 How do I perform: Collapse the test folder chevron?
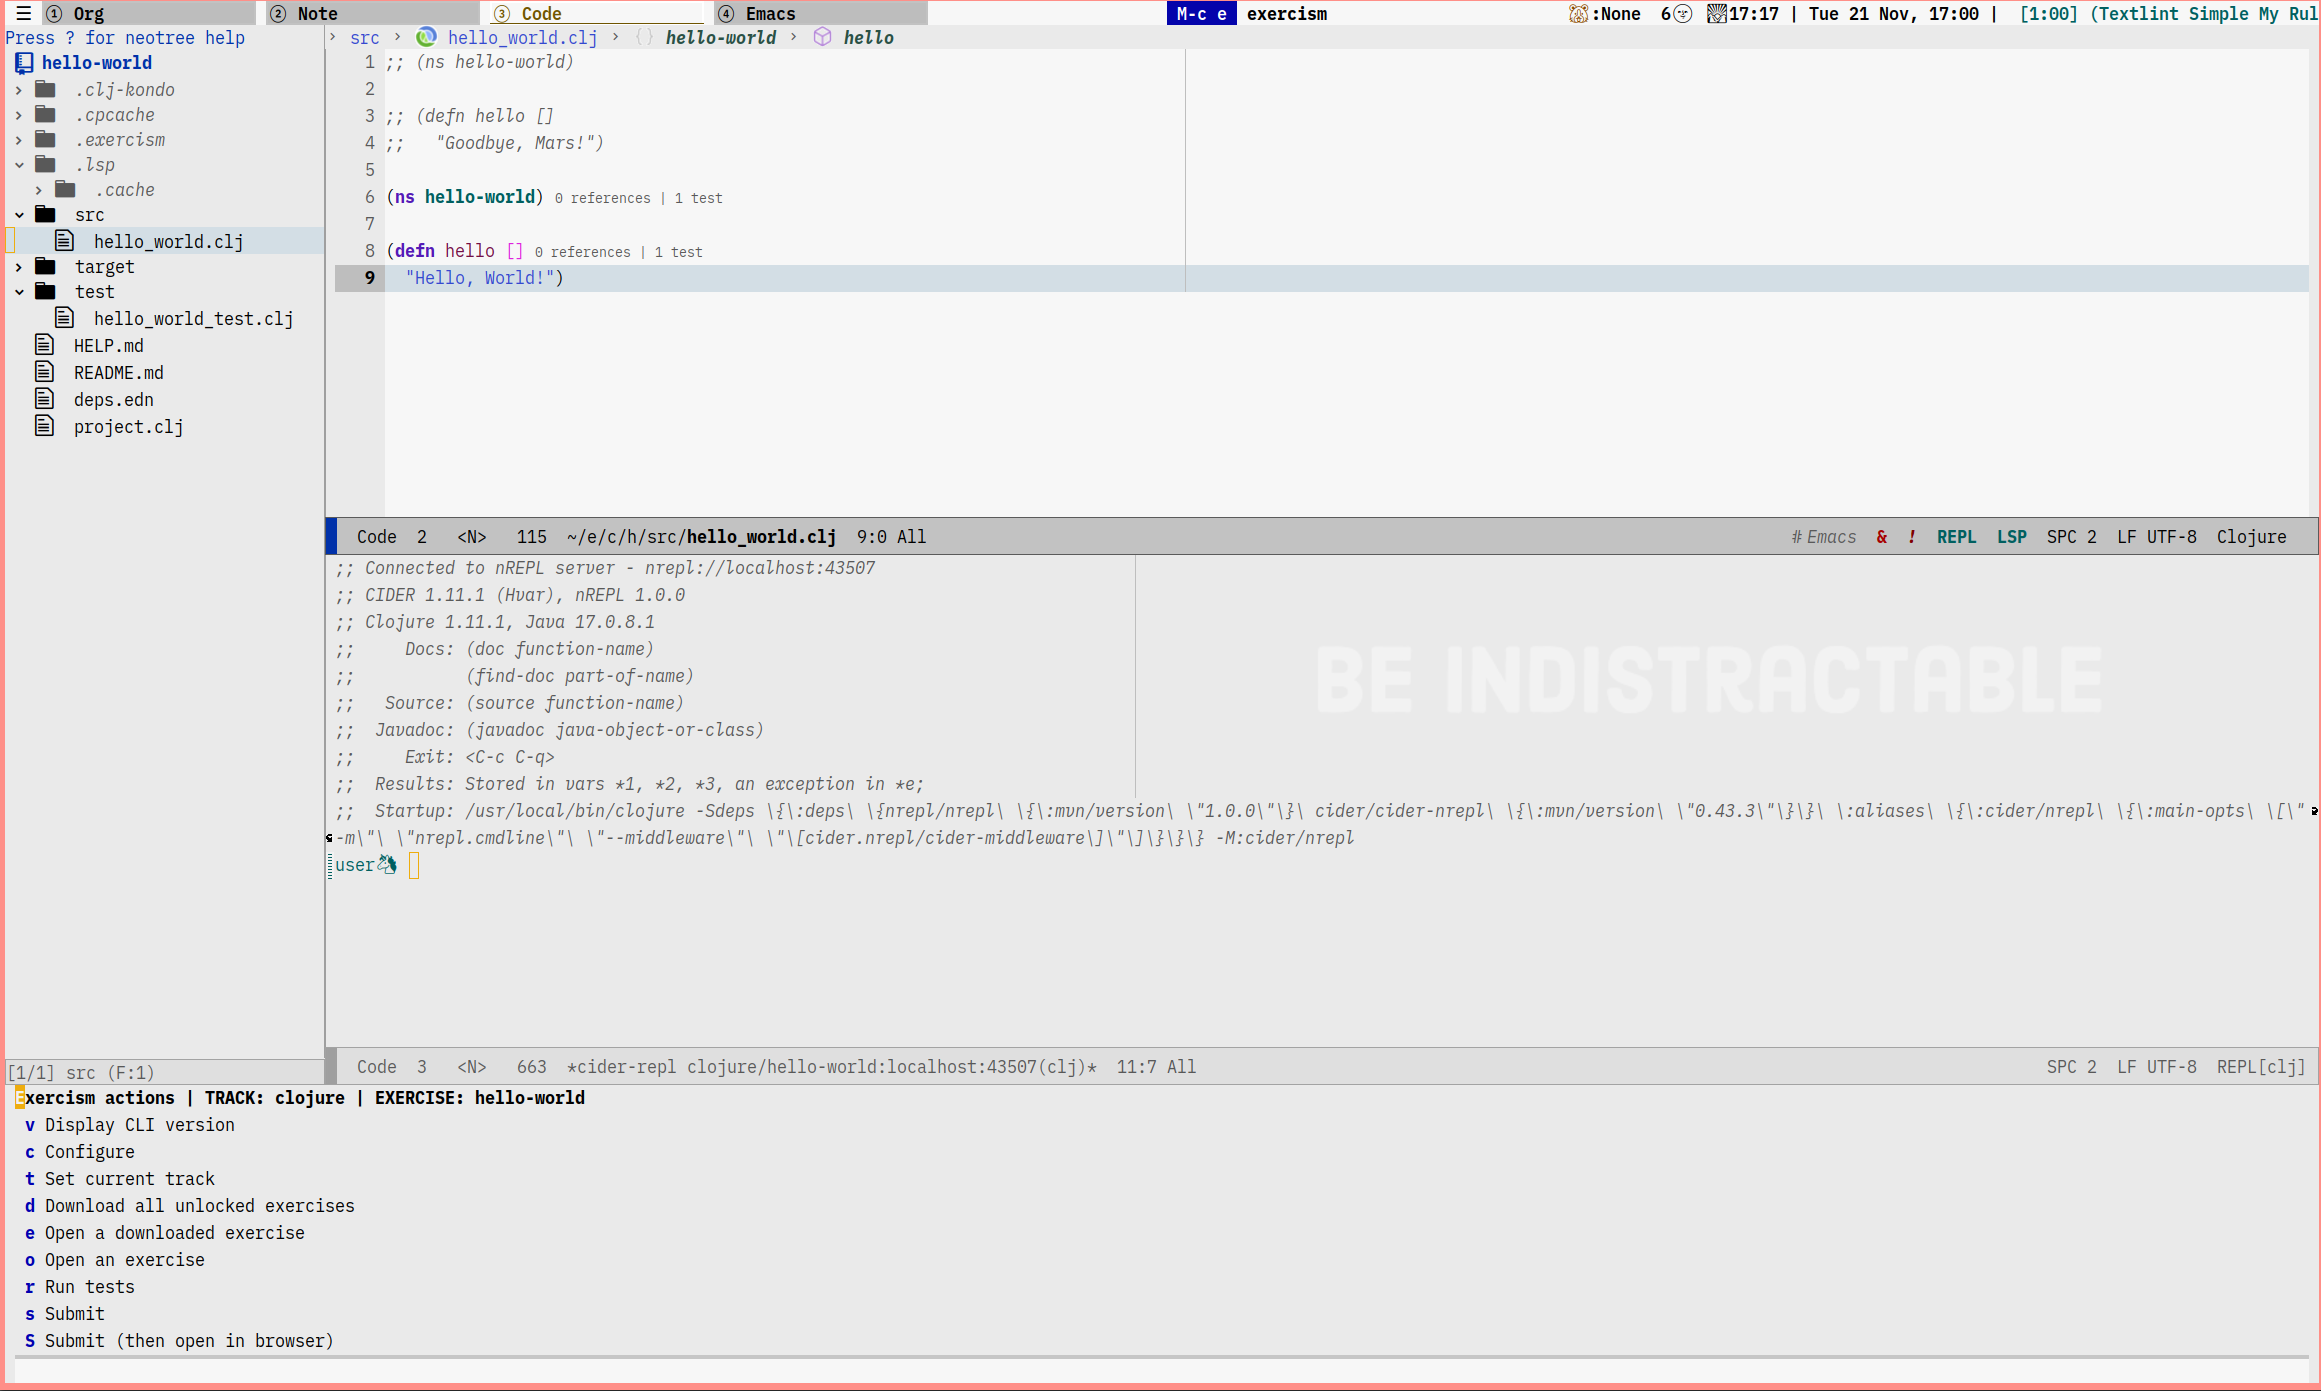(19, 292)
